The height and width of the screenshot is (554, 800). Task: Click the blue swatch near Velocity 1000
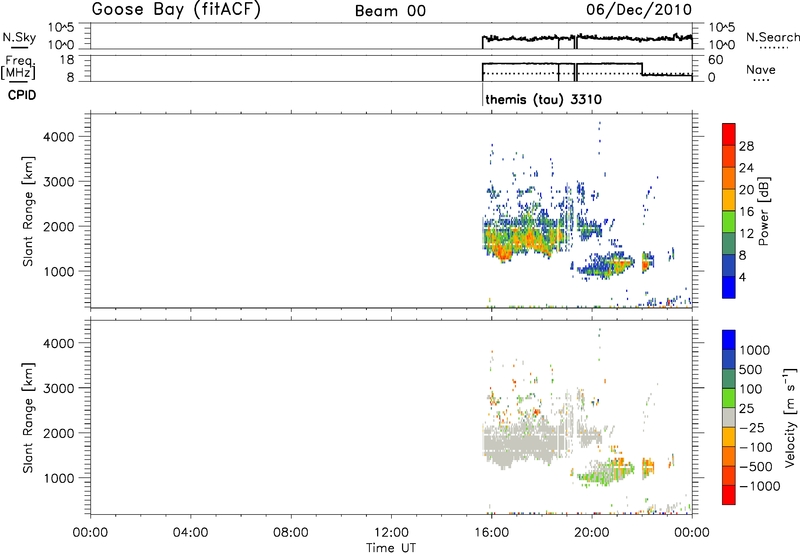729,340
